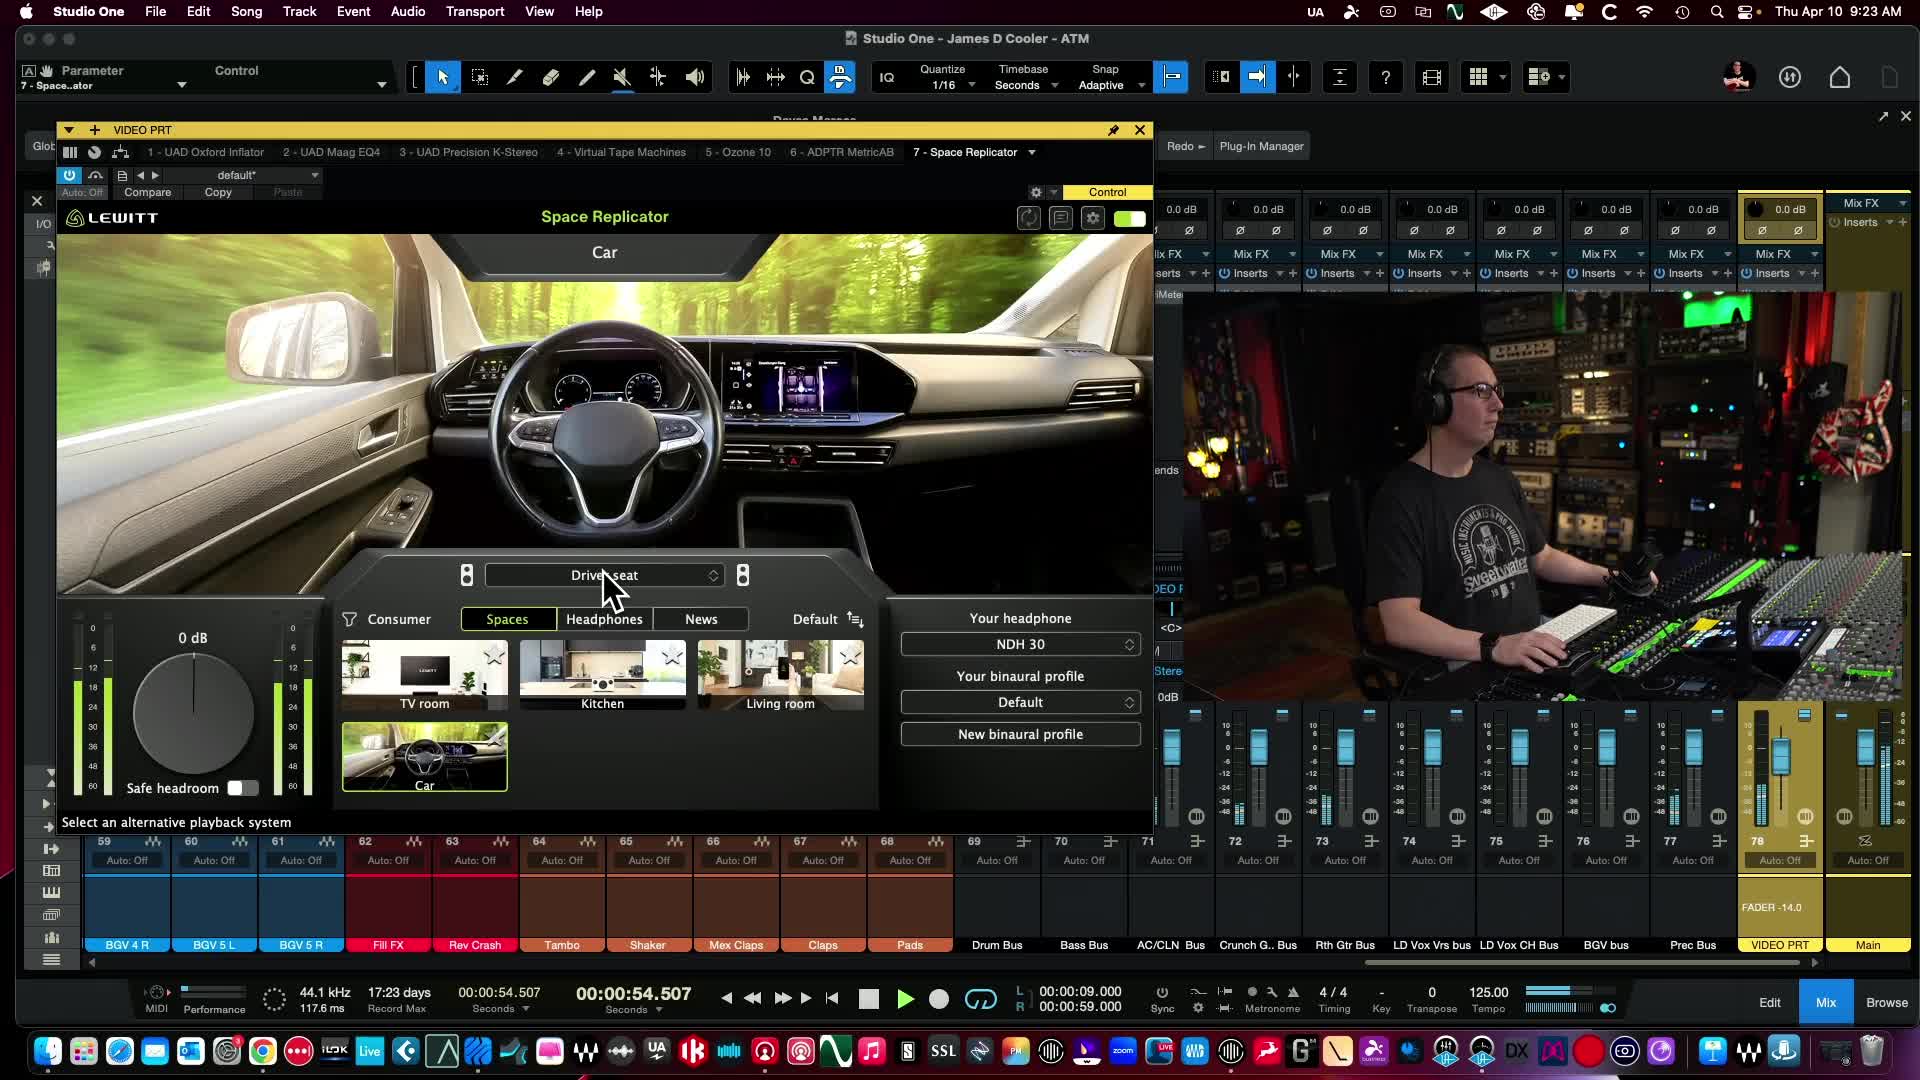The height and width of the screenshot is (1080, 1920).
Task: Open the Transport menu
Action: 474,11
